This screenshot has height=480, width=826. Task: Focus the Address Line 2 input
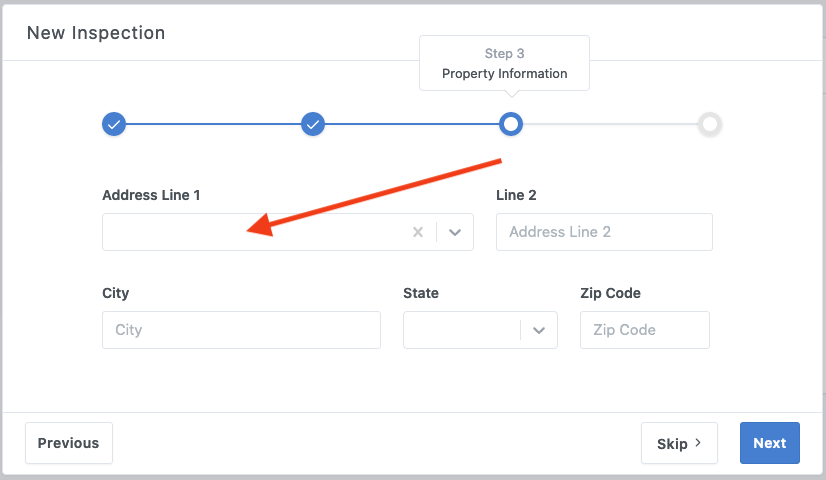point(604,232)
